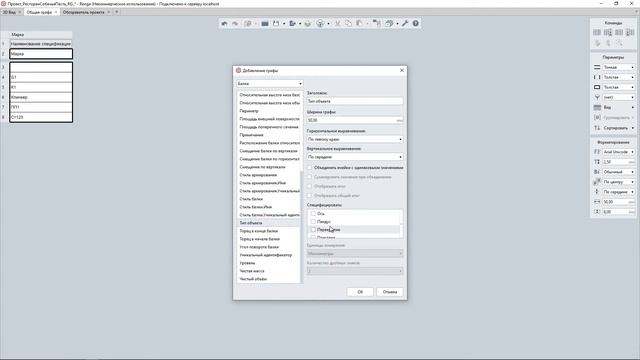Switch to the Общая графа tab
The width and height of the screenshot is (640, 360).
coord(39,12)
